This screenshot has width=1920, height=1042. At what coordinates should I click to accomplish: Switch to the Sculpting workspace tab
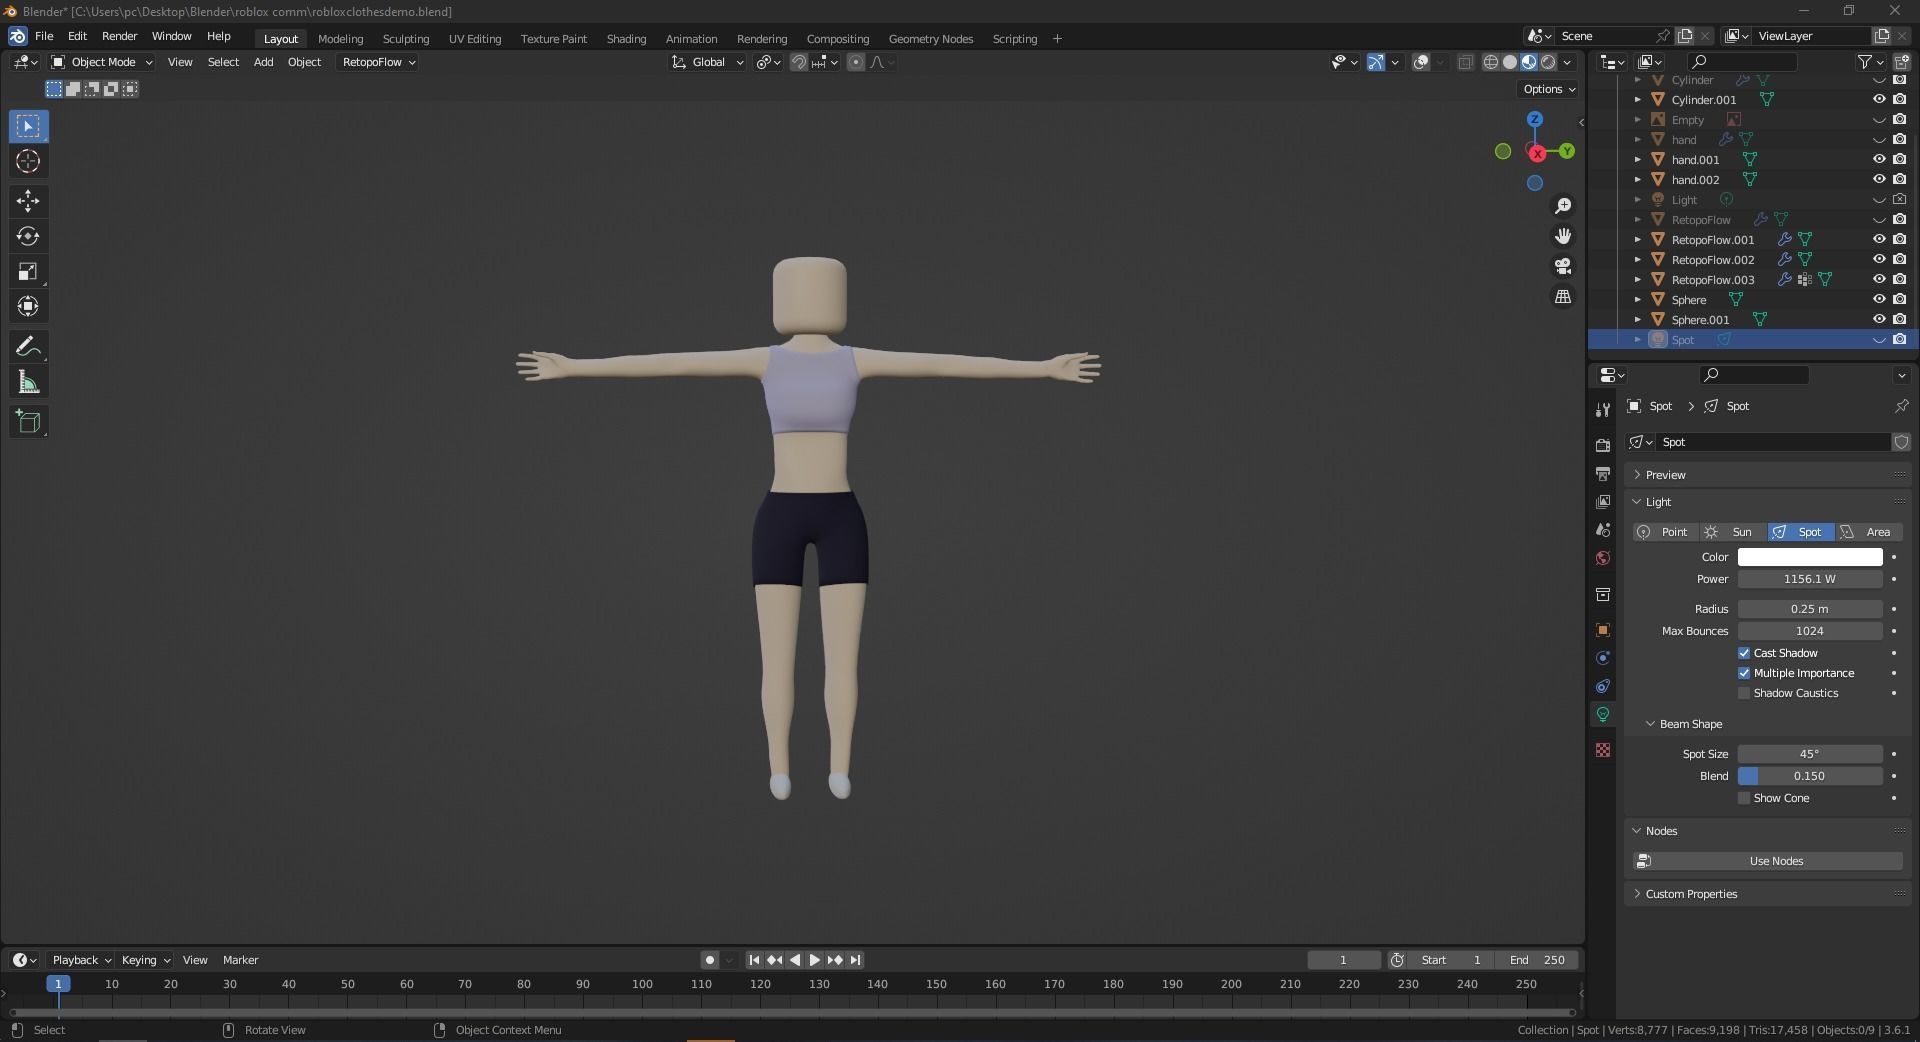406,39
